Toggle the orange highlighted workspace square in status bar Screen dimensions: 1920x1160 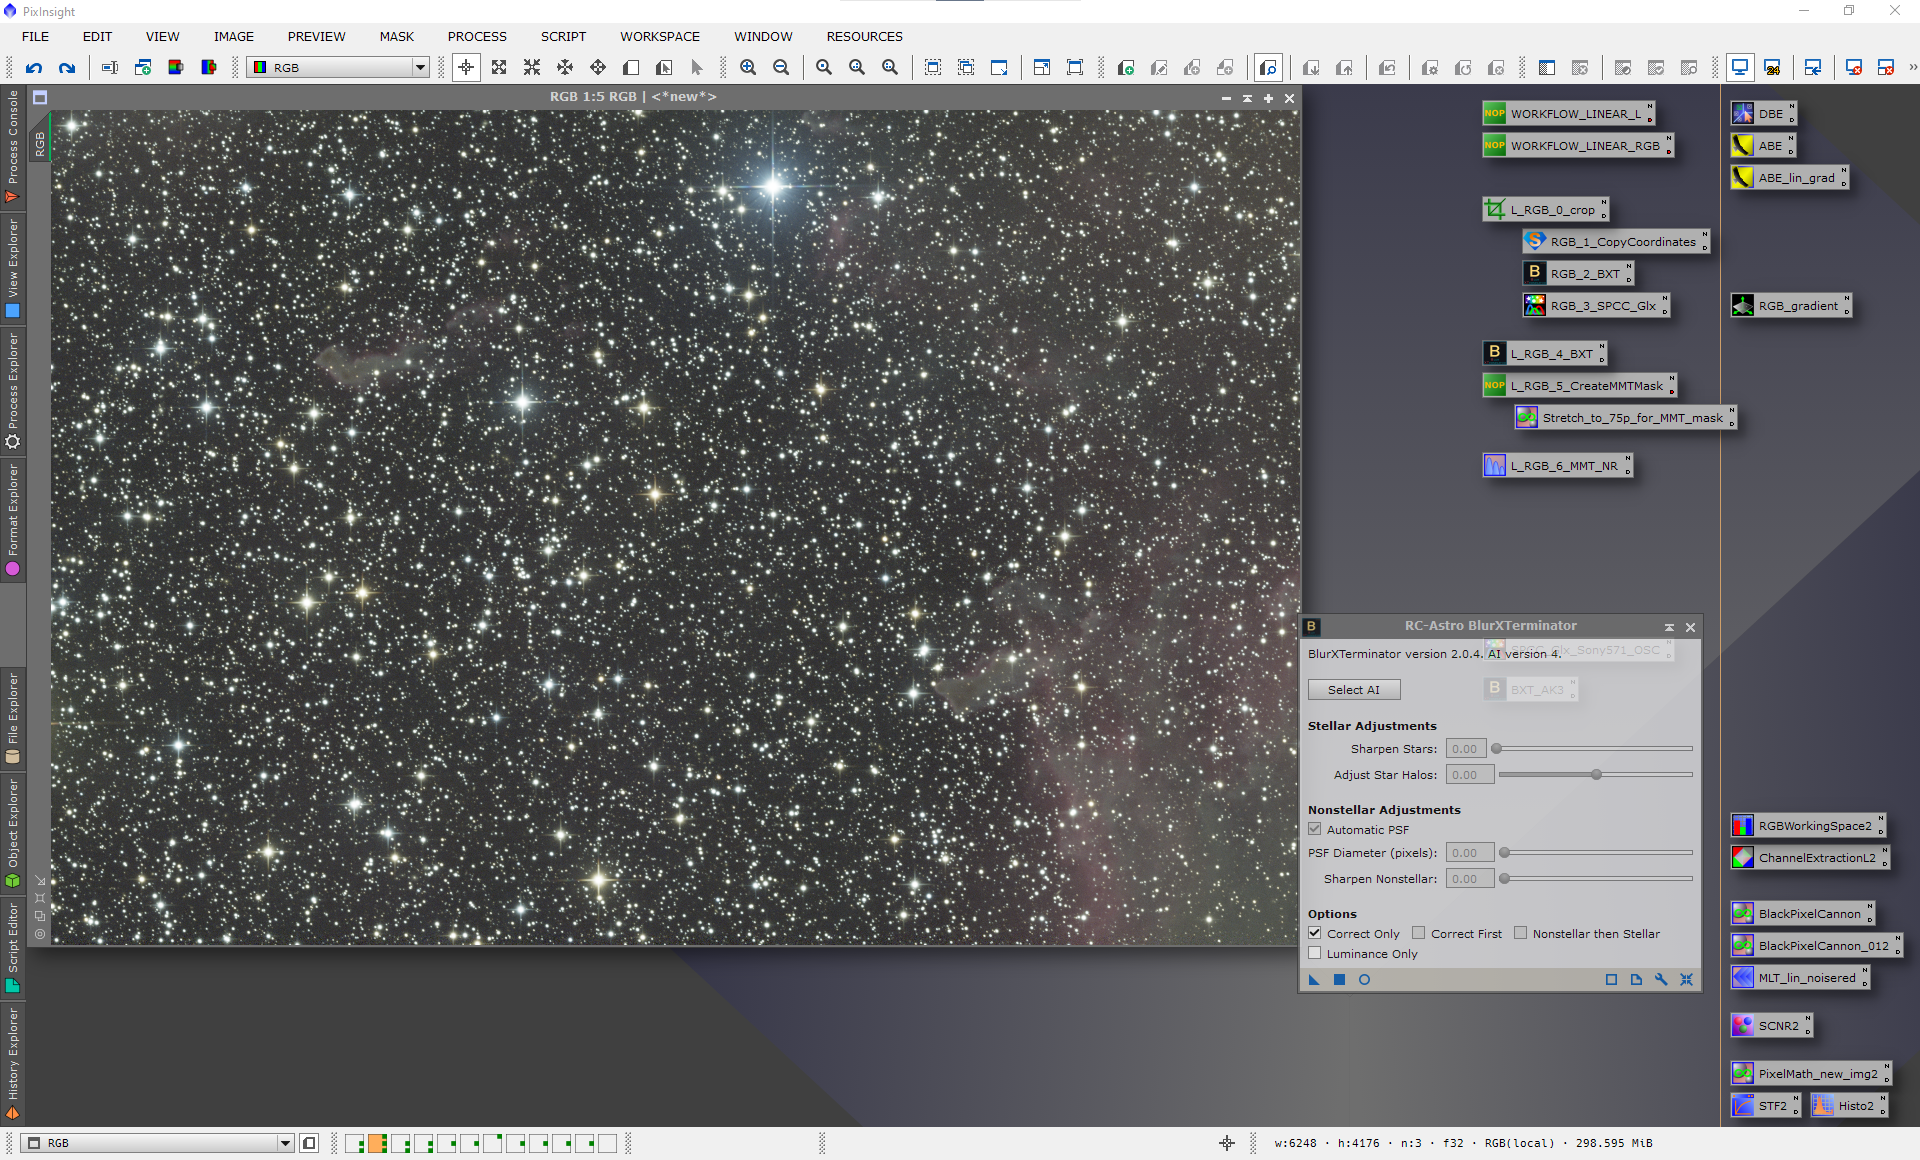pos(377,1143)
